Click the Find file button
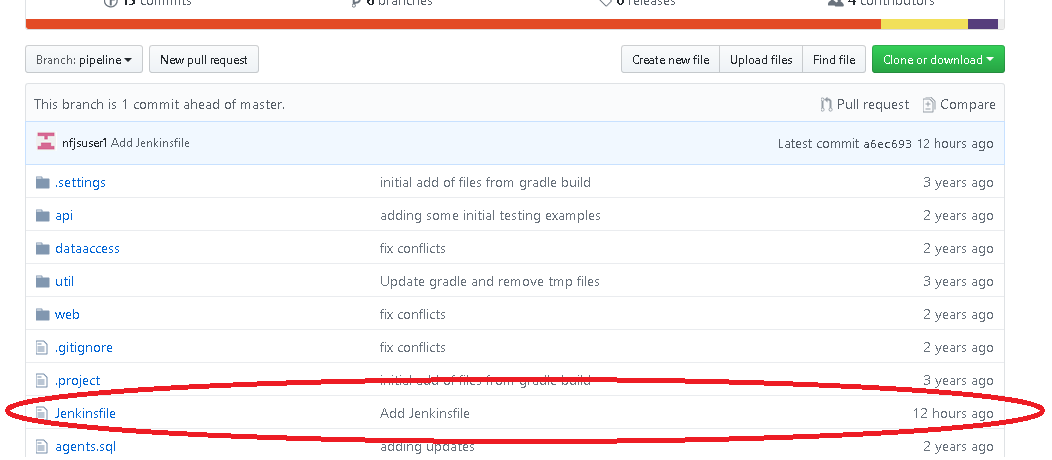Image resolution: width=1052 pixels, height=460 pixels. (x=833, y=60)
